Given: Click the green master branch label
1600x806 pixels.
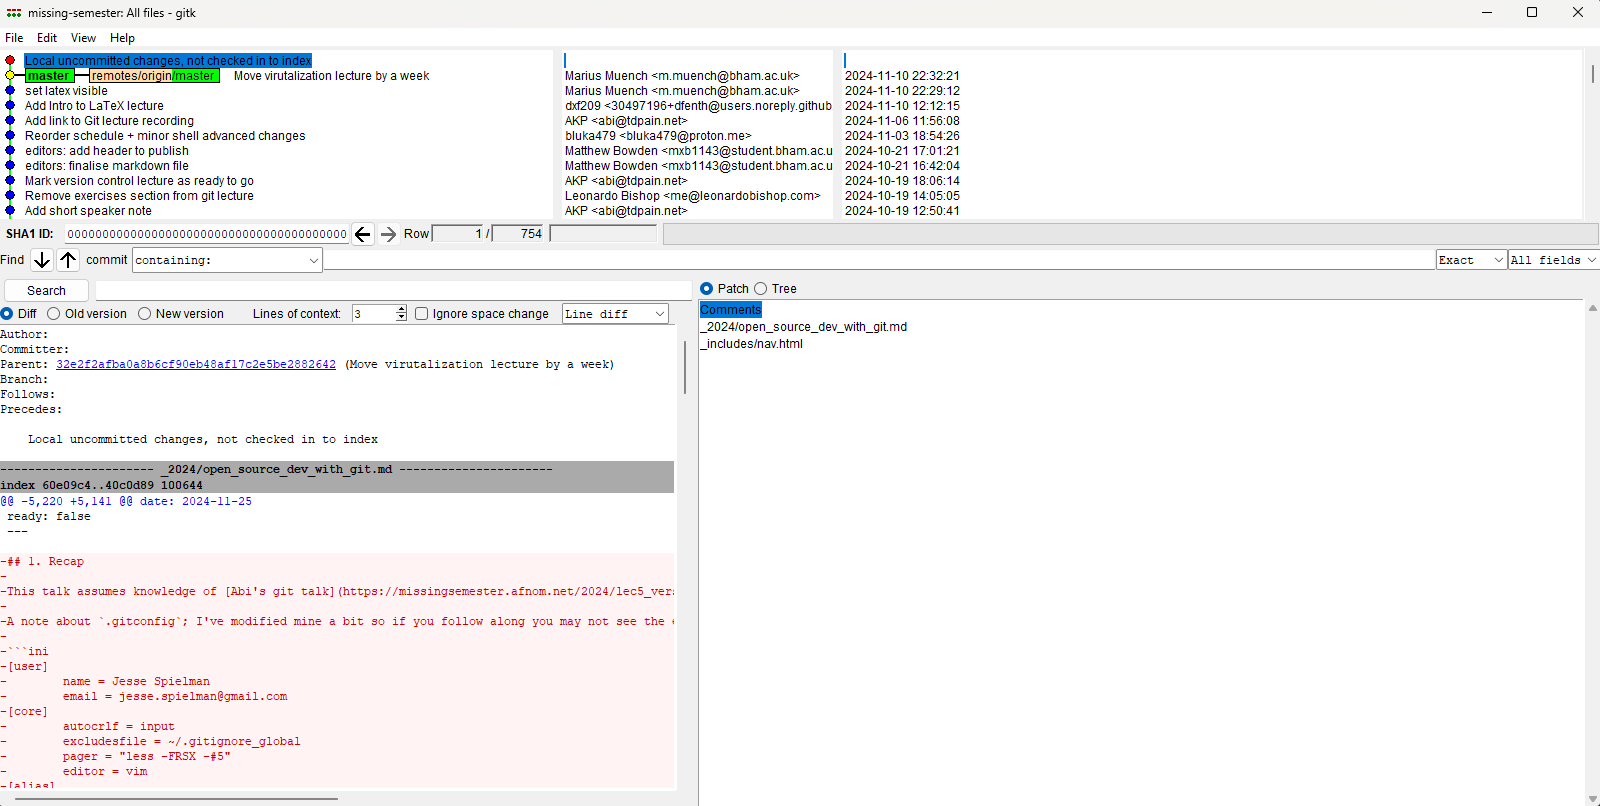Looking at the screenshot, I should point(49,76).
